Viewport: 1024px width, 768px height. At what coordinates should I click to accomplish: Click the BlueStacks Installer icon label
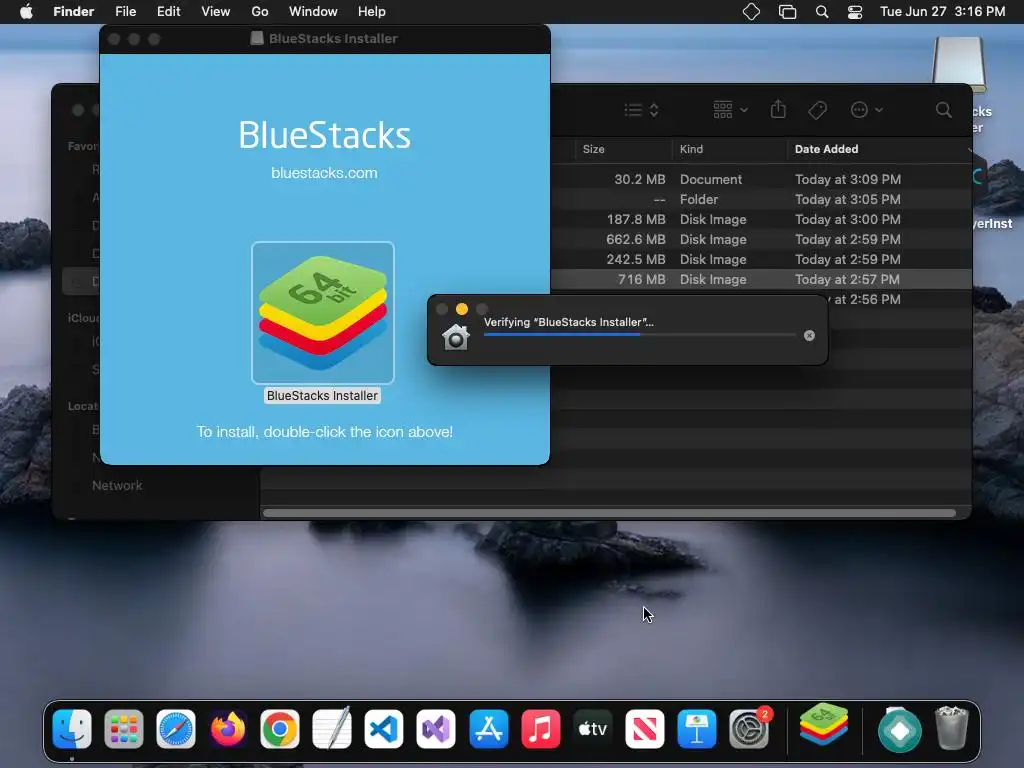[x=322, y=396]
